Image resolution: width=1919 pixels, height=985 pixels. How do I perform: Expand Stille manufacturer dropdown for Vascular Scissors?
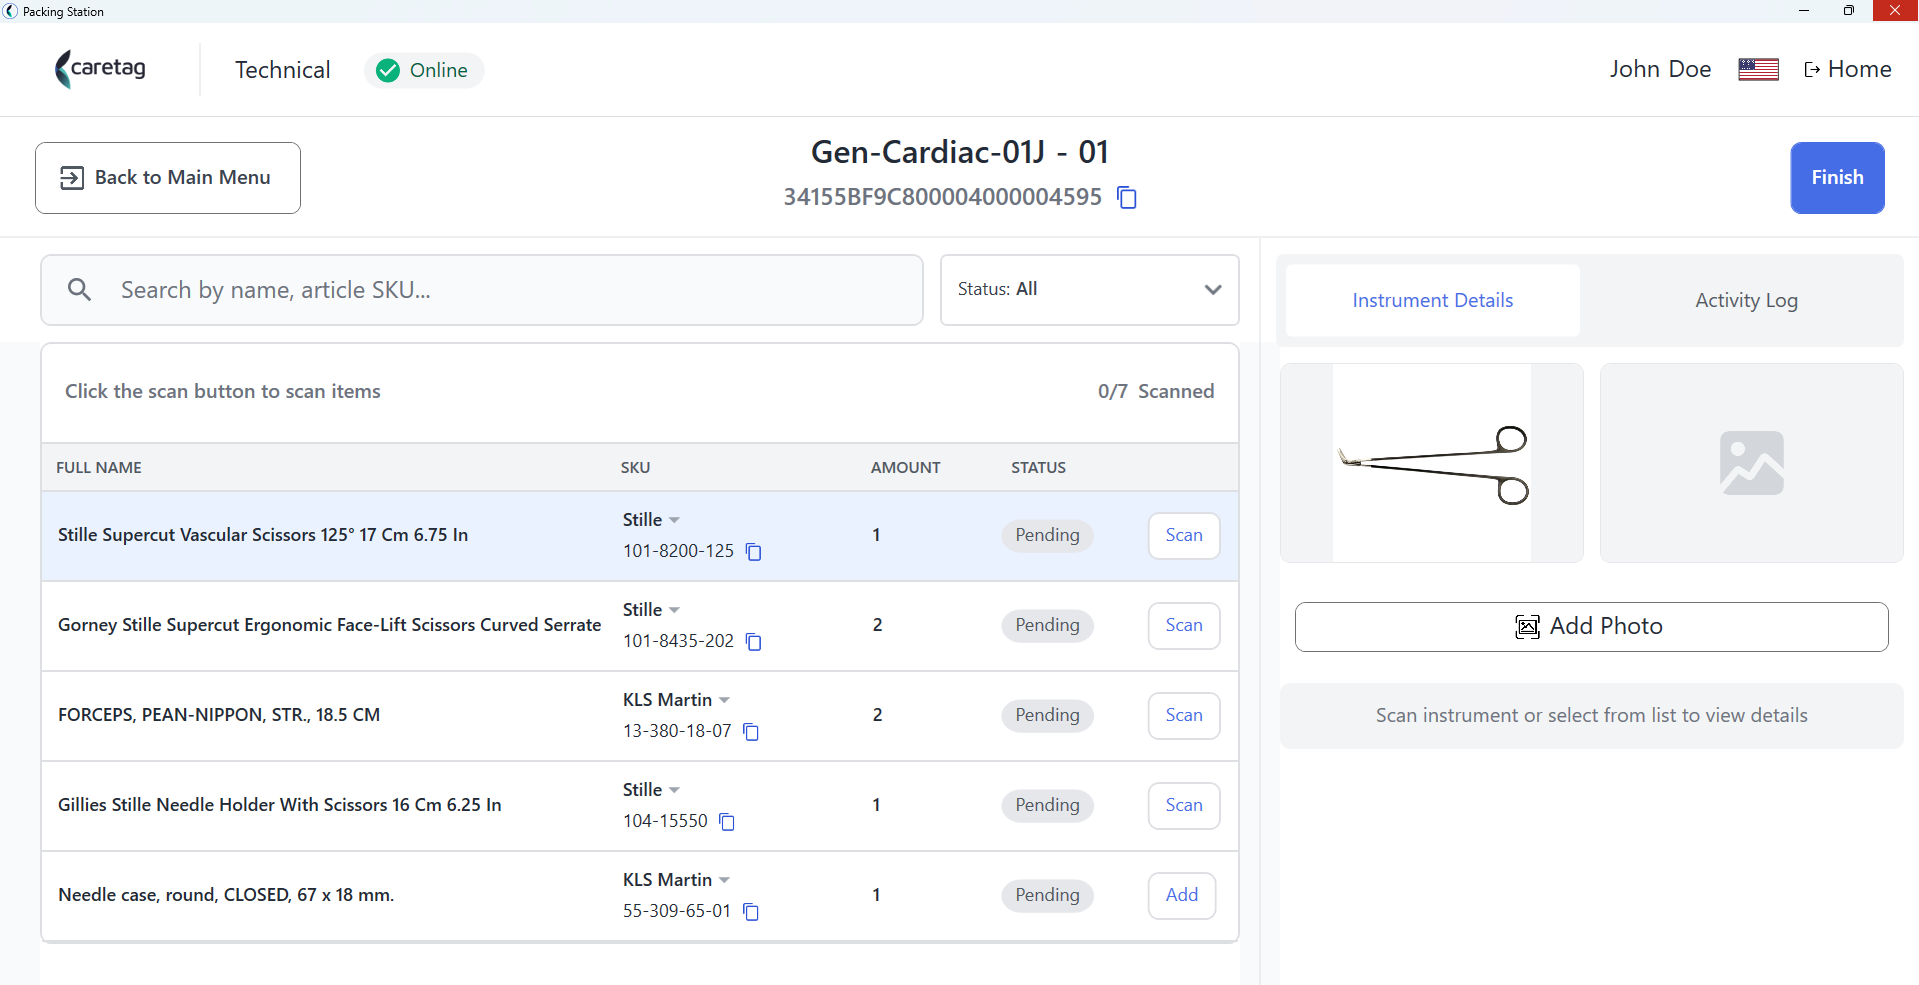coord(674,520)
